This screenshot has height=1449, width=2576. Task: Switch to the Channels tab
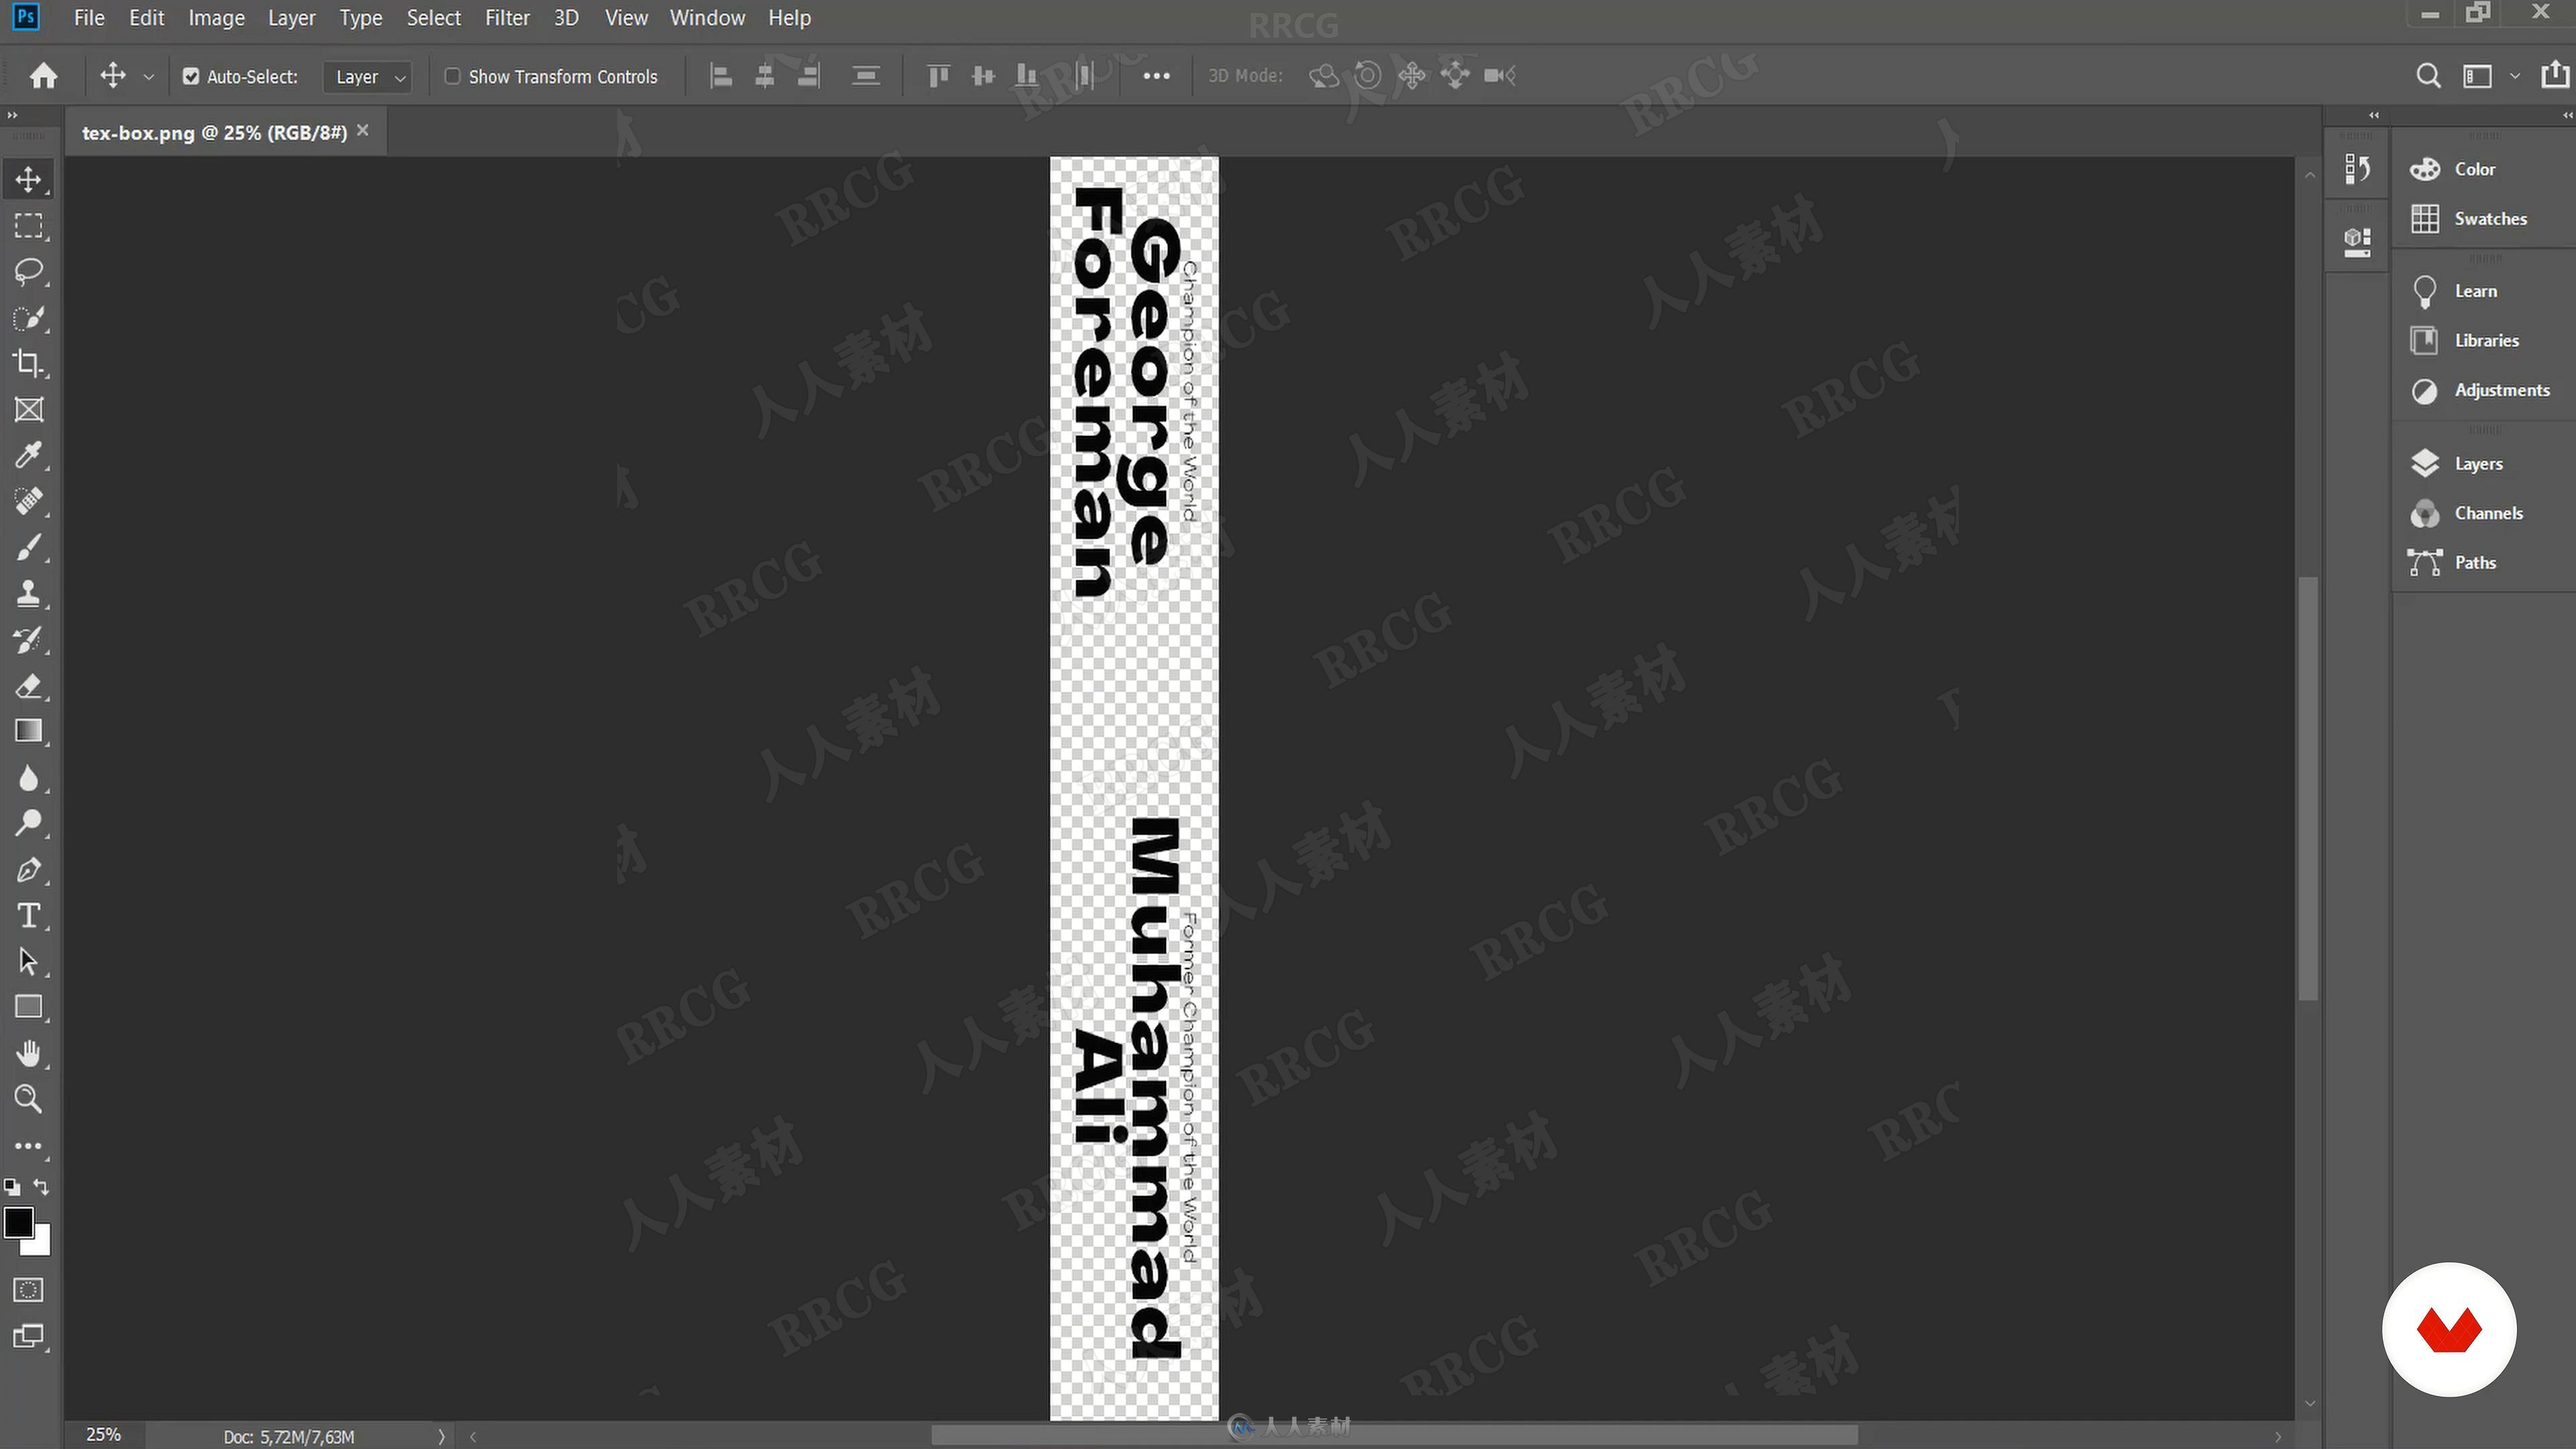[2487, 511]
